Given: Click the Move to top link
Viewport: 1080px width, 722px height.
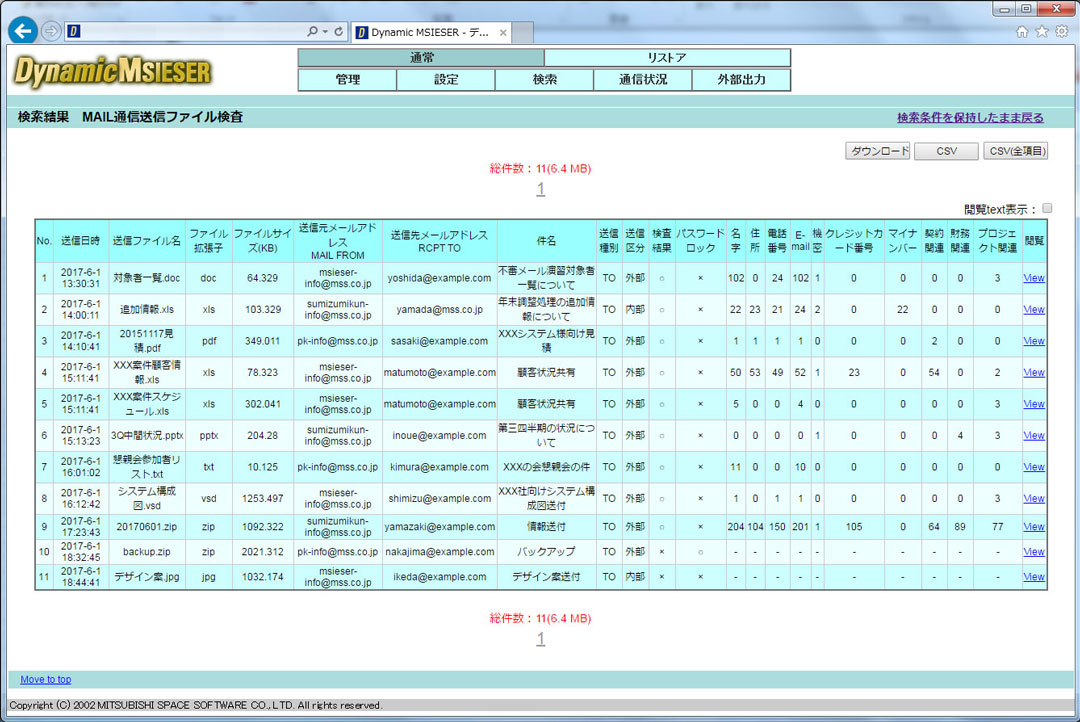Looking at the screenshot, I should coord(45,679).
